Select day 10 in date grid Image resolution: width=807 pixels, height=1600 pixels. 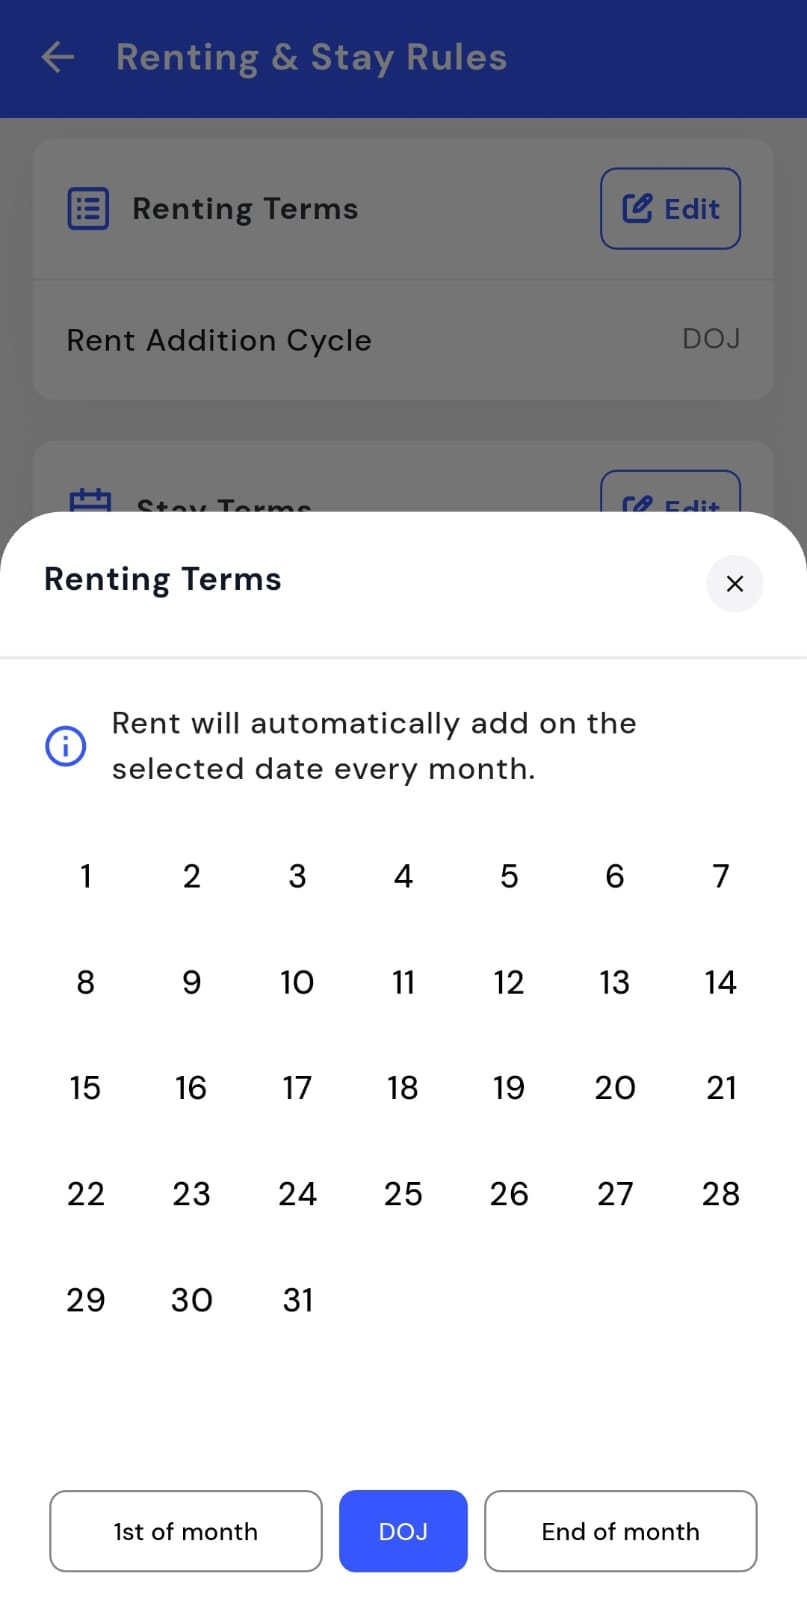pos(297,982)
